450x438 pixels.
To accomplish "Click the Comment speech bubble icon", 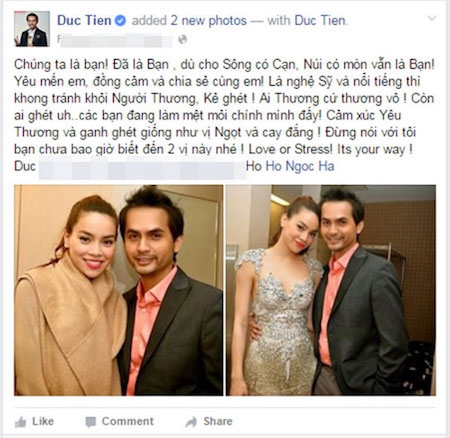I will click(91, 422).
